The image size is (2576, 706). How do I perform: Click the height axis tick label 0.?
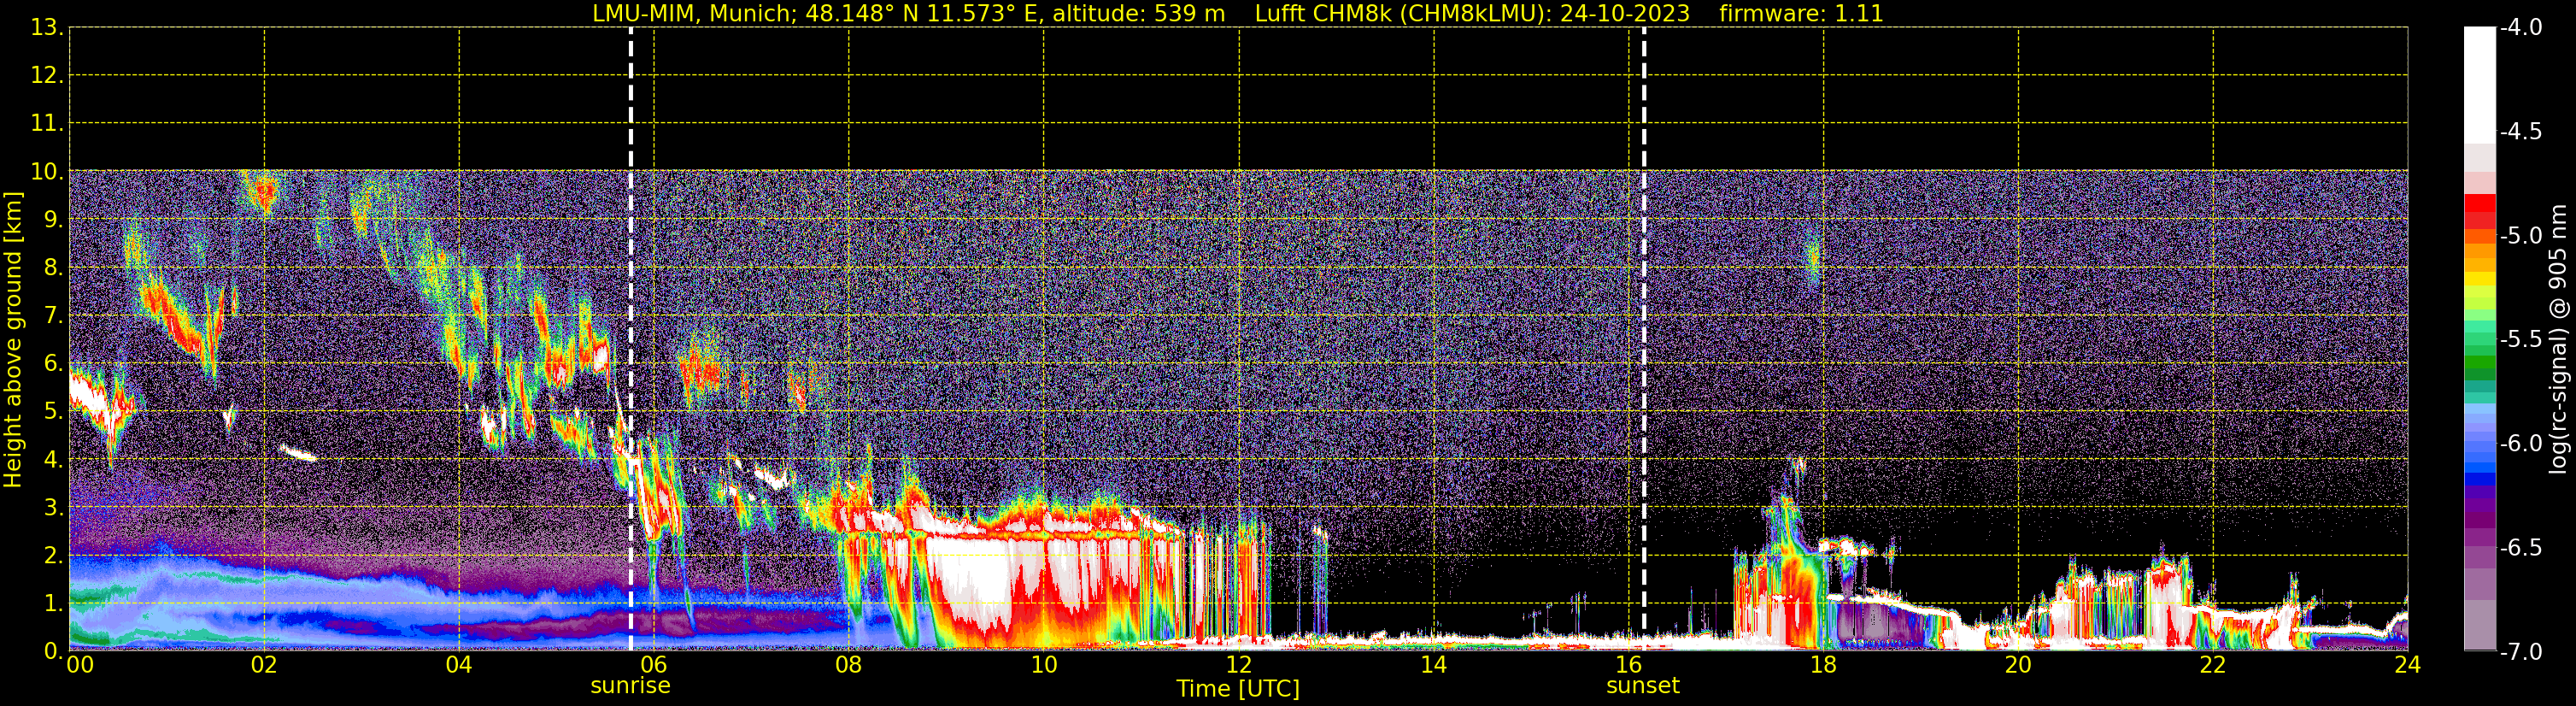(52, 652)
